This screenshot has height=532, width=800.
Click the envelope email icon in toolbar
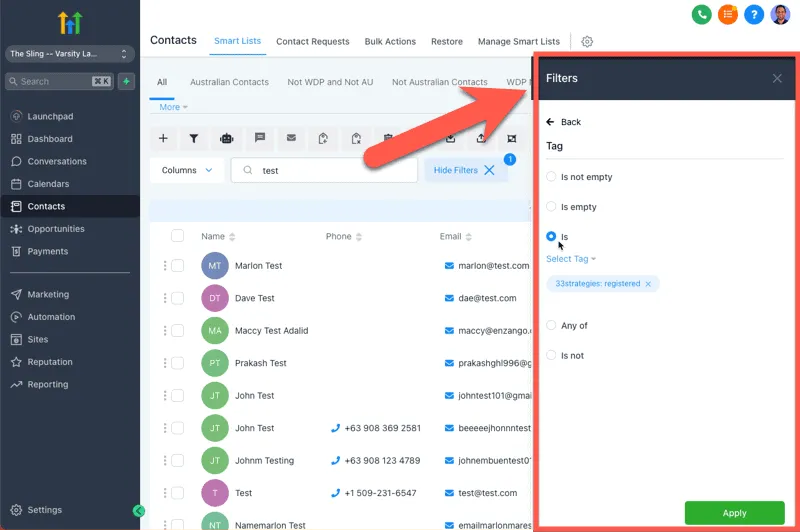[x=291, y=138]
